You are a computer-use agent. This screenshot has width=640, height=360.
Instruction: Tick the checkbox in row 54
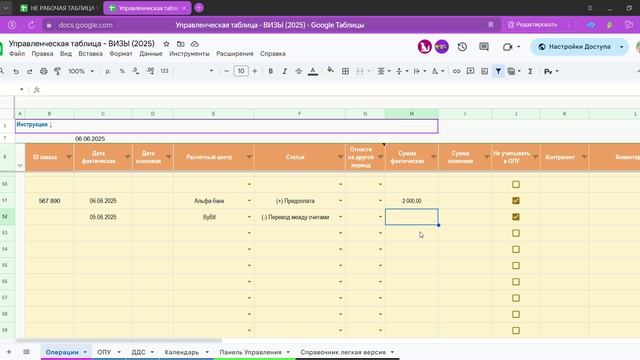[x=516, y=249]
